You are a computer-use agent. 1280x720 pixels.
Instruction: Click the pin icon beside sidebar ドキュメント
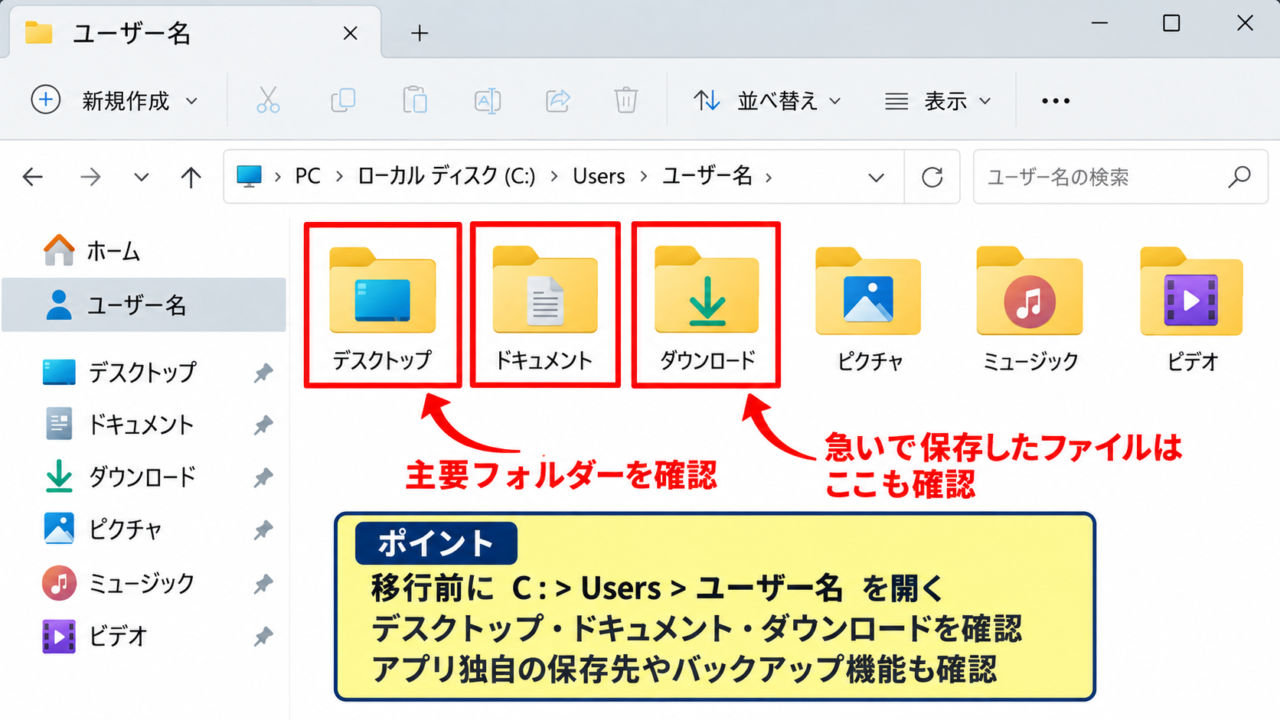point(263,425)
